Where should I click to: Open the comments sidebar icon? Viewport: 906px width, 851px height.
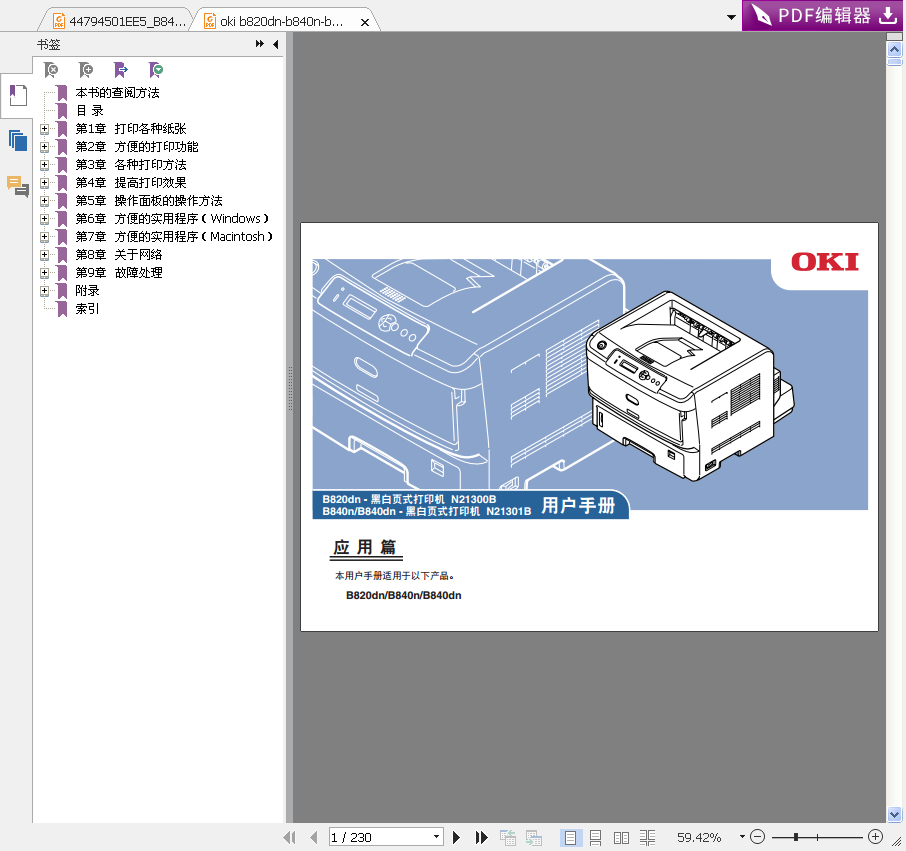pyautogui.click(x=18, y=186)
